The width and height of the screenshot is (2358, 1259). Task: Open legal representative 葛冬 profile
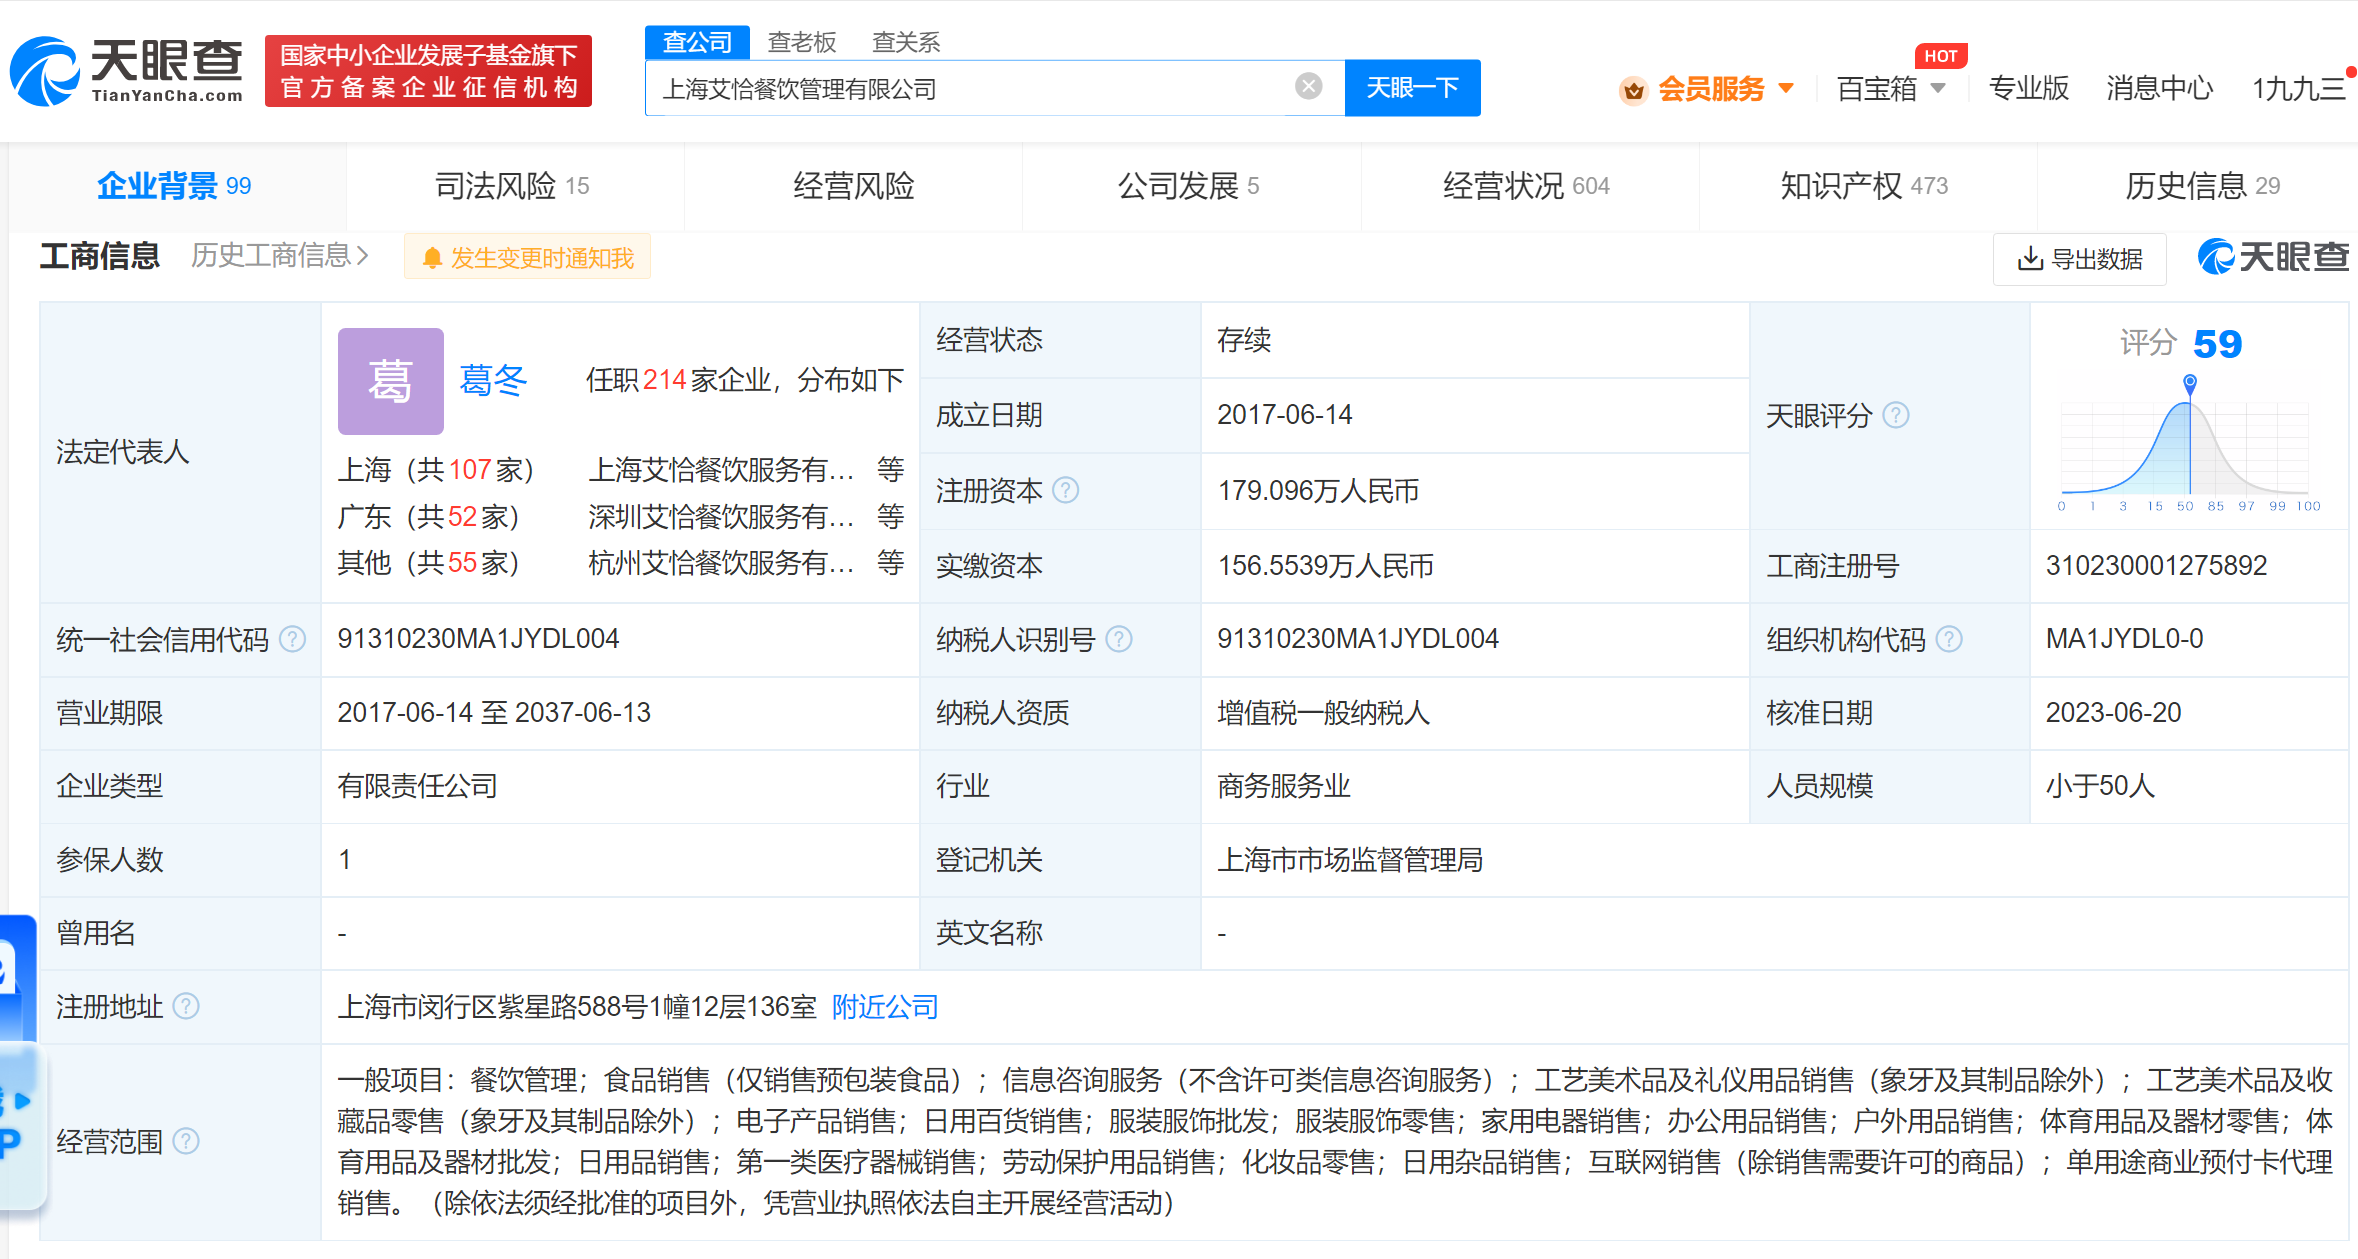(493, 380)
